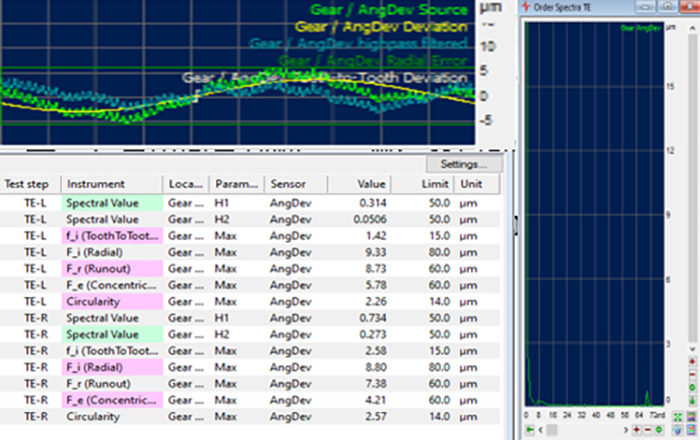Select the TE-L F_e (Concentric... row
Image resolution: width=700 pixels, height=440 pixels.
250,285
